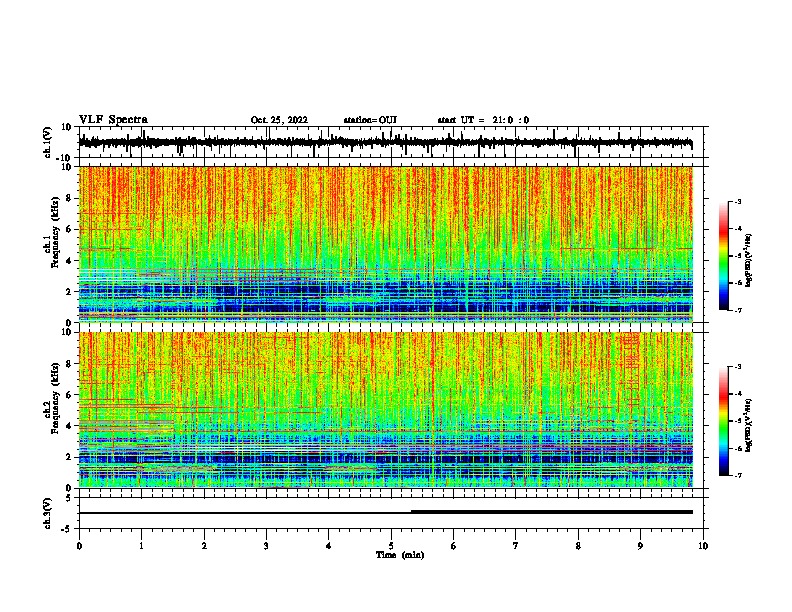Click the "-7" tick on ch.1 colorbar

(x=737, y=310)
